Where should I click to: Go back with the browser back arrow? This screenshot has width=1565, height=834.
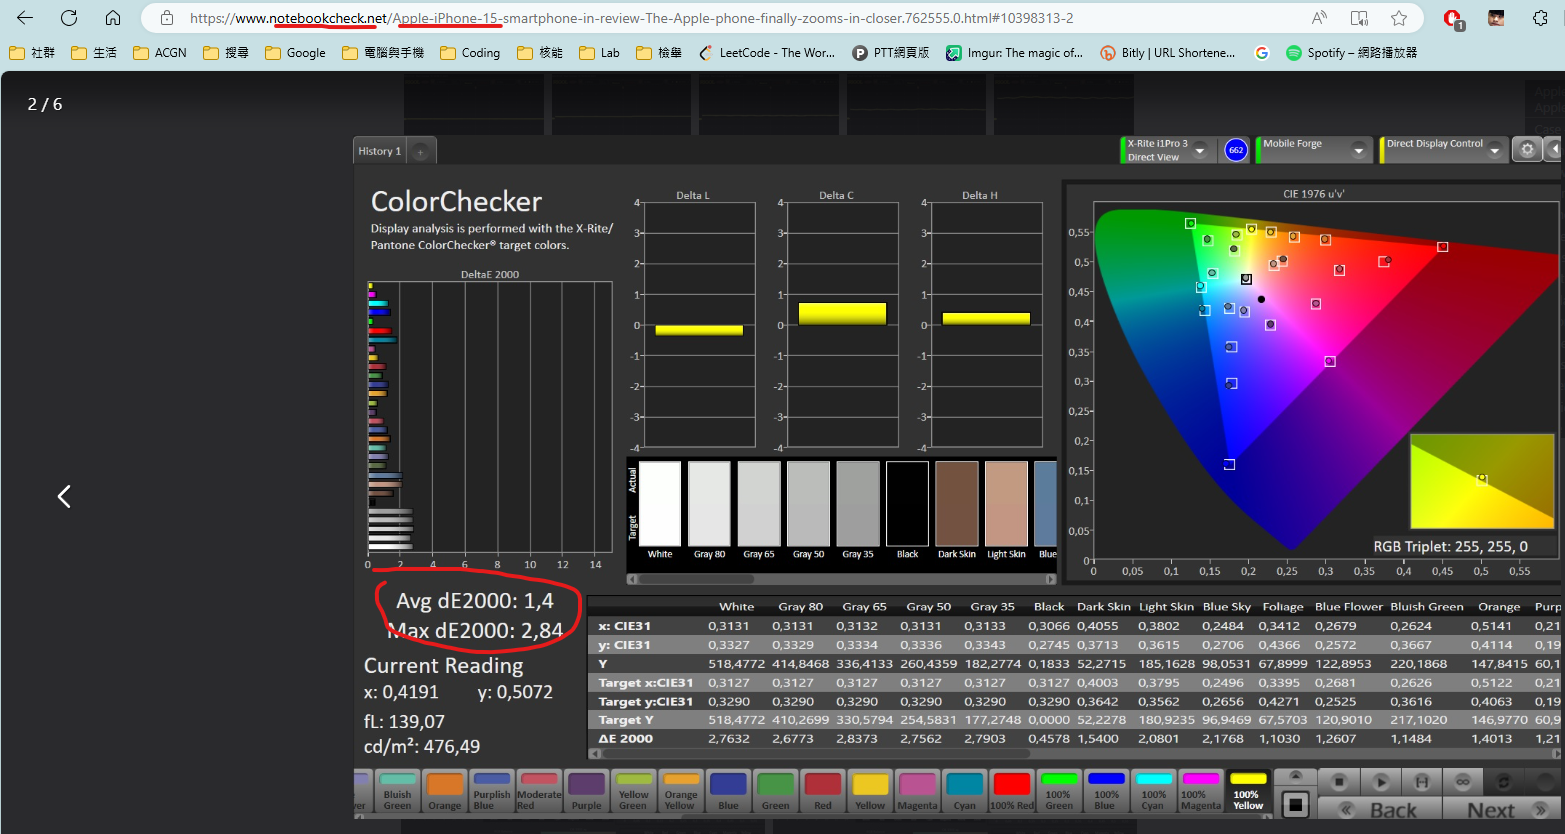tap(25, 18)
